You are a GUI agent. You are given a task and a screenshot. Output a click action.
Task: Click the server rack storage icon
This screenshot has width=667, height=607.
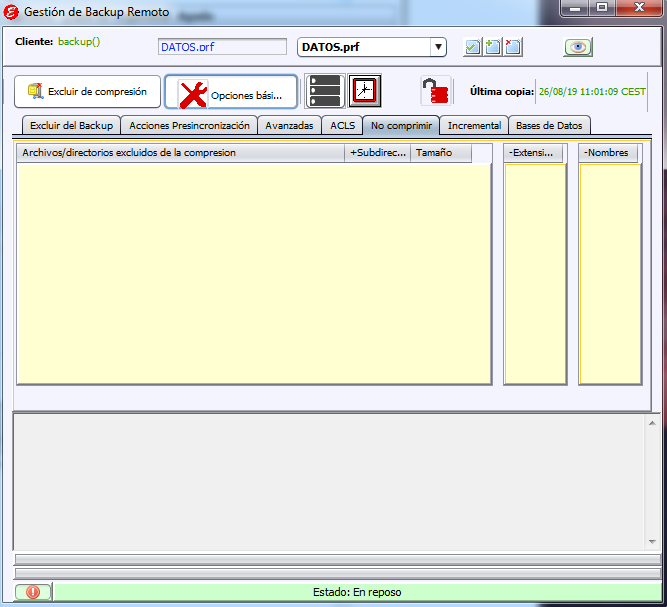[324, 91]
